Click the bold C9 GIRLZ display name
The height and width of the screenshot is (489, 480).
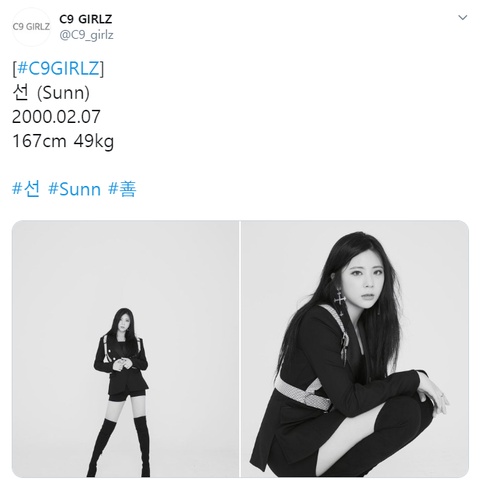(86, 19)
